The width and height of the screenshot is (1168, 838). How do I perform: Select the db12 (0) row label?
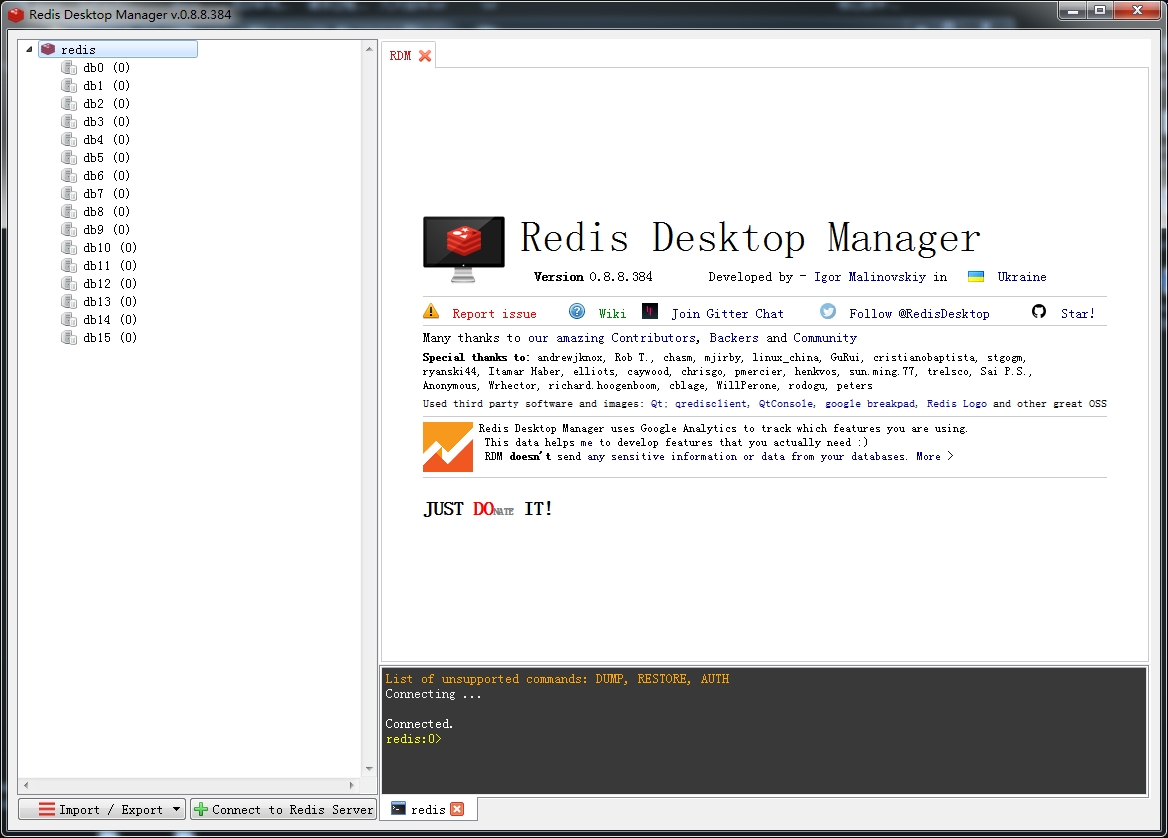coord(110,284)
